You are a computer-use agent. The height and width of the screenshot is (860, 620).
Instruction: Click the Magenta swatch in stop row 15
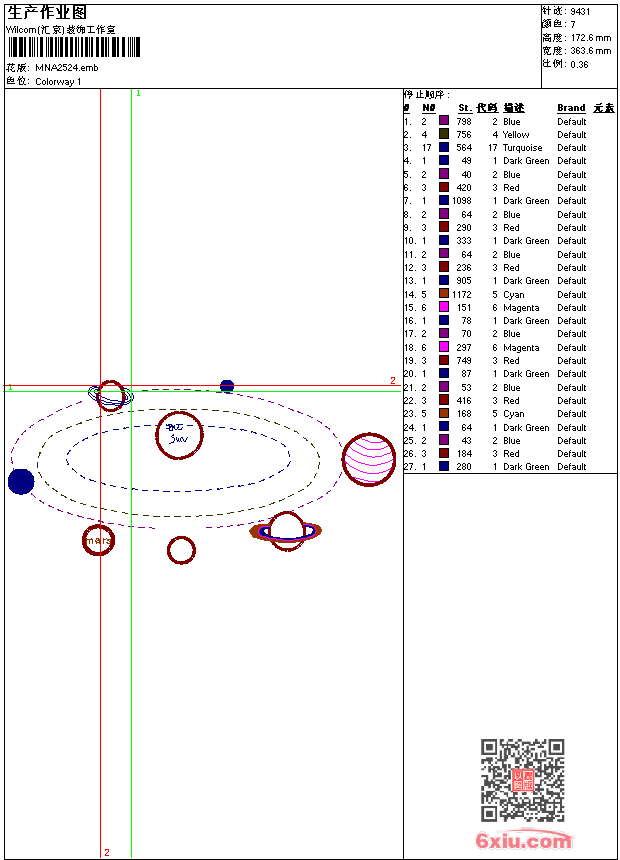pos(444,307)
